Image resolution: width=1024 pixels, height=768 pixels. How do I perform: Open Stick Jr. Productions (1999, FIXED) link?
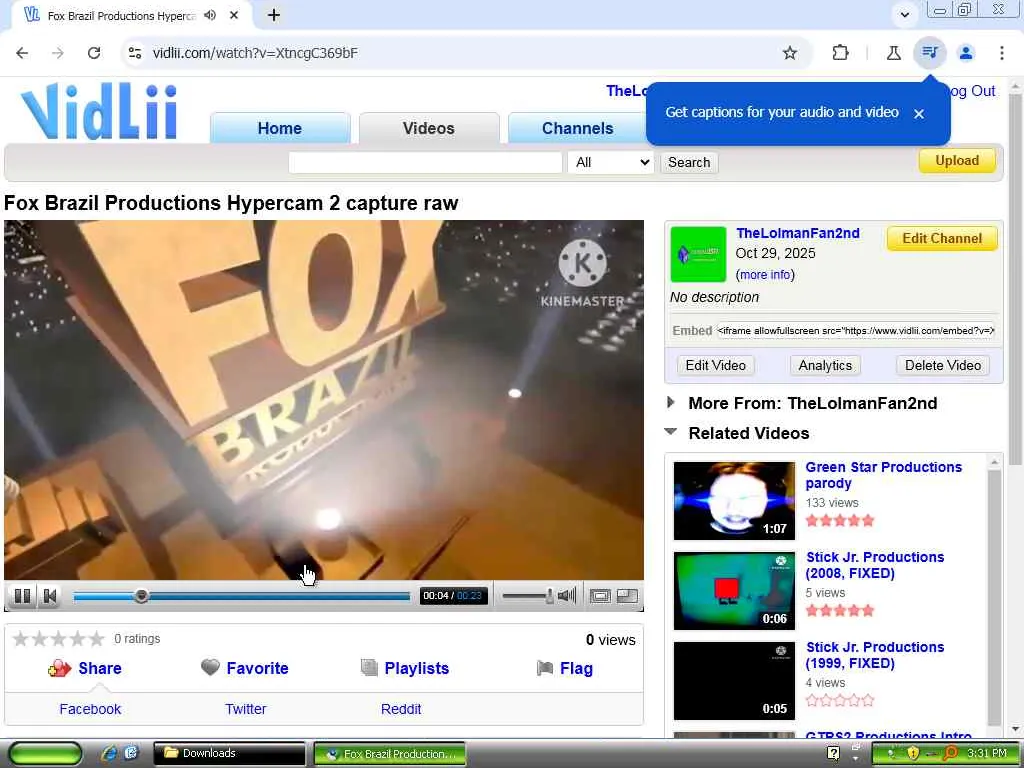[x=875, y=655]
